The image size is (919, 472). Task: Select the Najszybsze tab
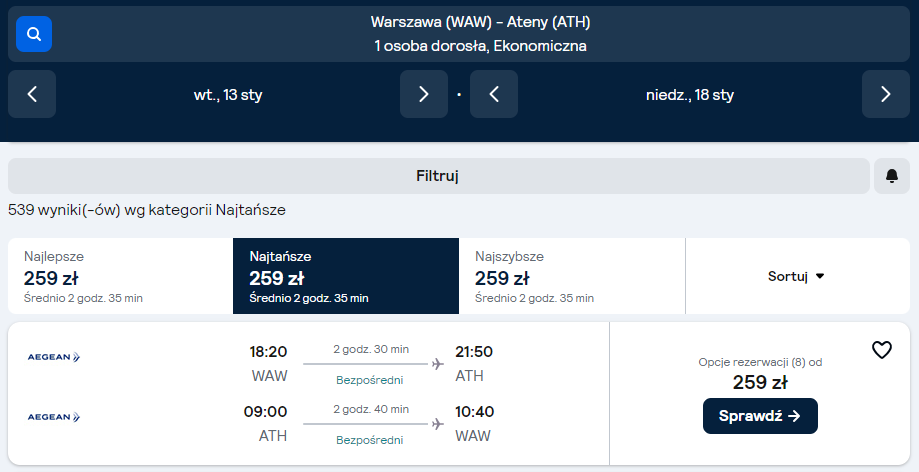571,276
